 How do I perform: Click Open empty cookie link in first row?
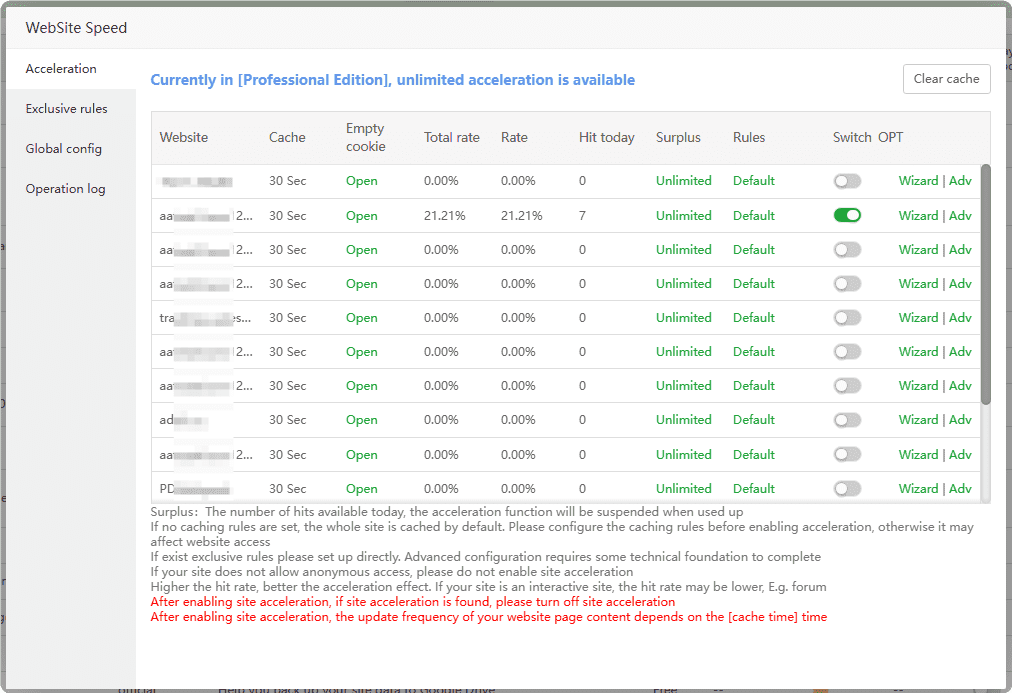pos(361,181)
